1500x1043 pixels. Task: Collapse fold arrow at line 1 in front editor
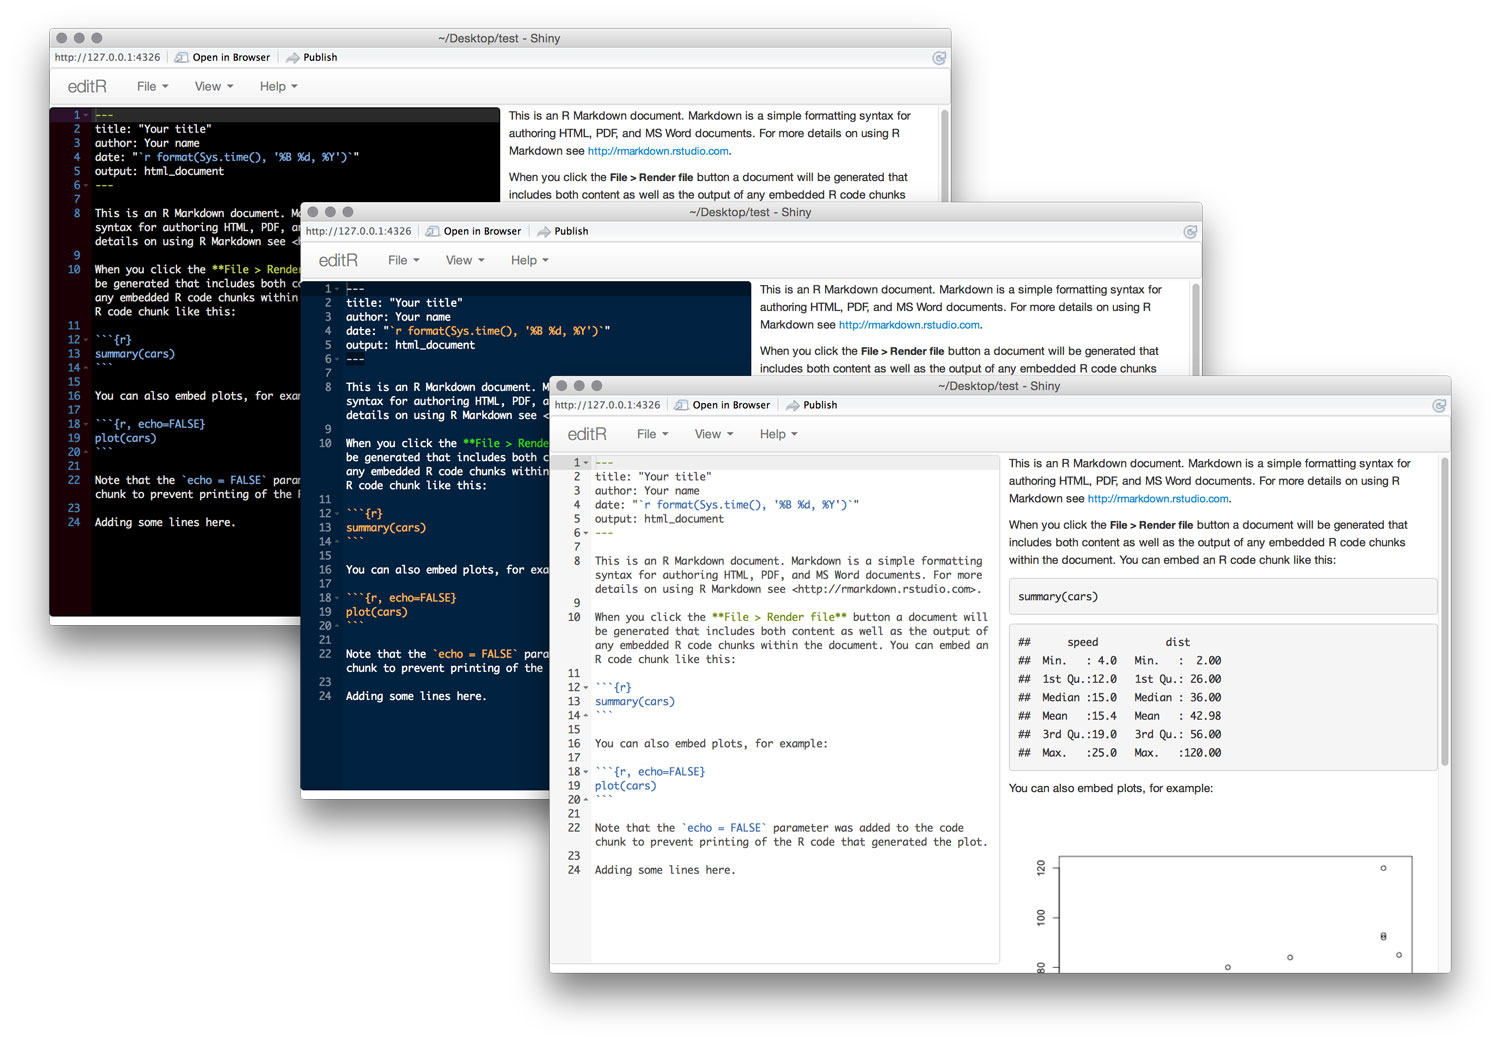pos(586,463)
